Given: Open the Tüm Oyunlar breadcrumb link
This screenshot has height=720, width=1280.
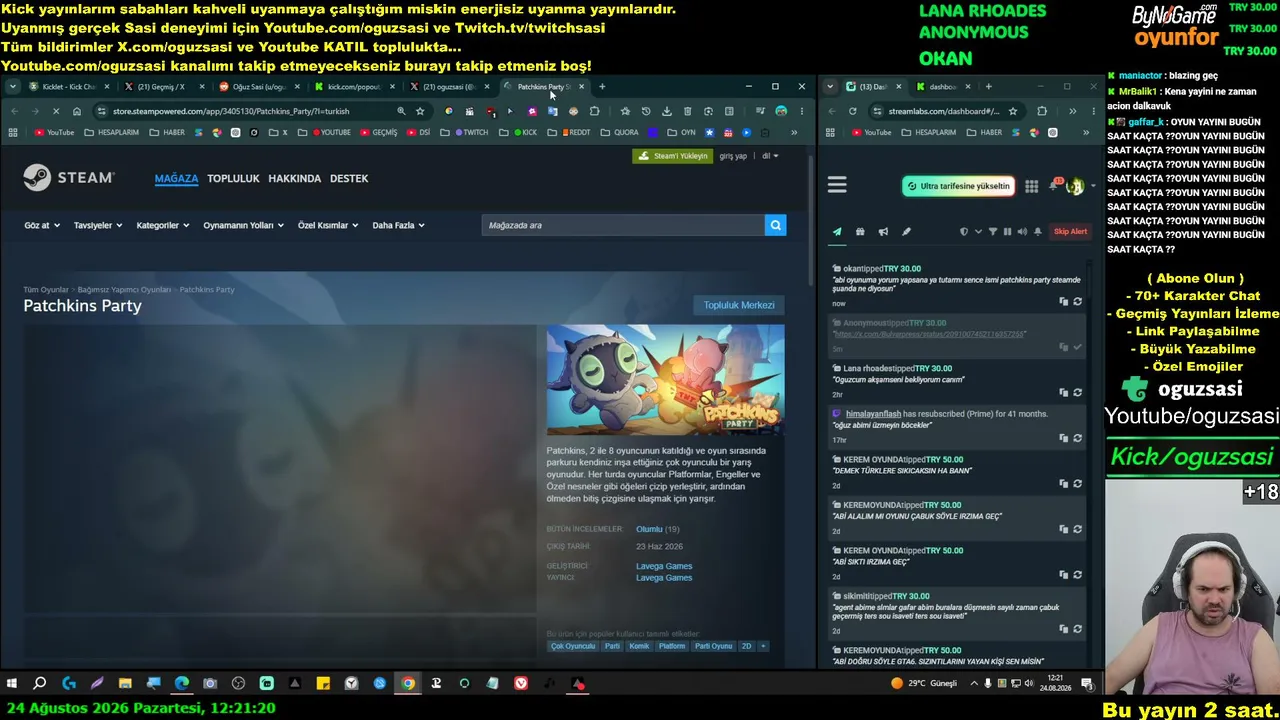Looking at the screenshot, I should coord(46,290).
